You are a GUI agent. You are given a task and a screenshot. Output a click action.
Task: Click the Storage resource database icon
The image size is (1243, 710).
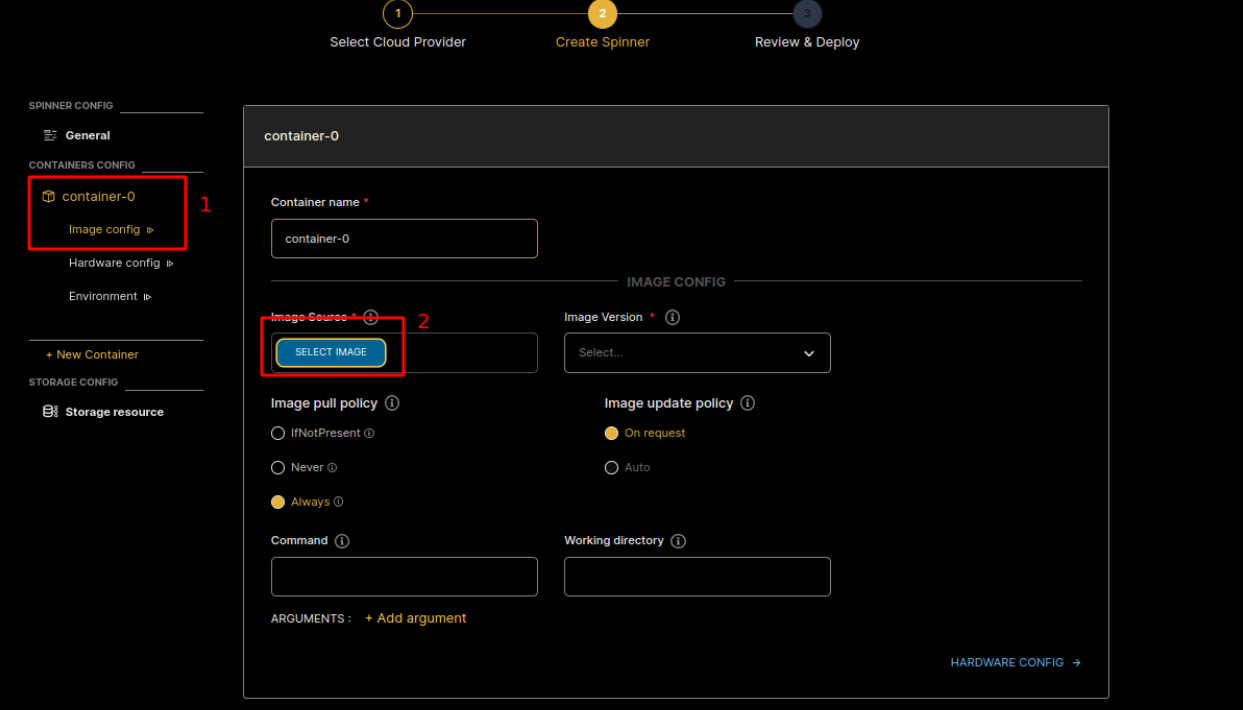click(50, 411)
